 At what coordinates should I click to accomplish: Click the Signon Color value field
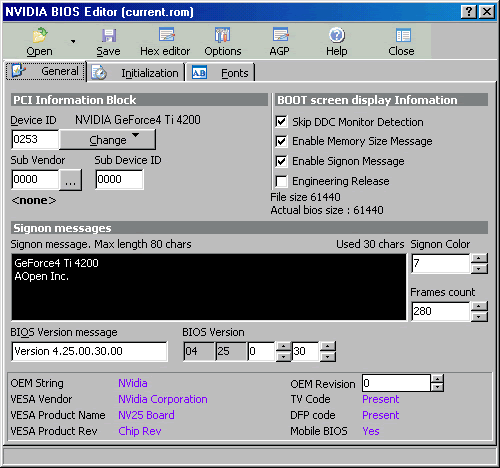[x=441, y=264]
